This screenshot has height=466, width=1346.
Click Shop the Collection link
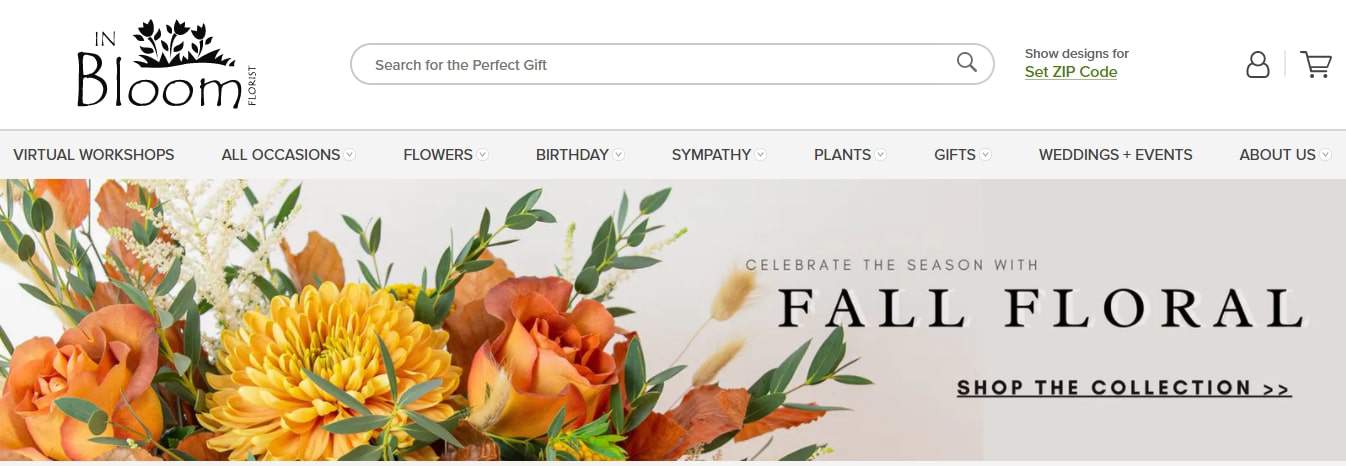pos(1123,388)
